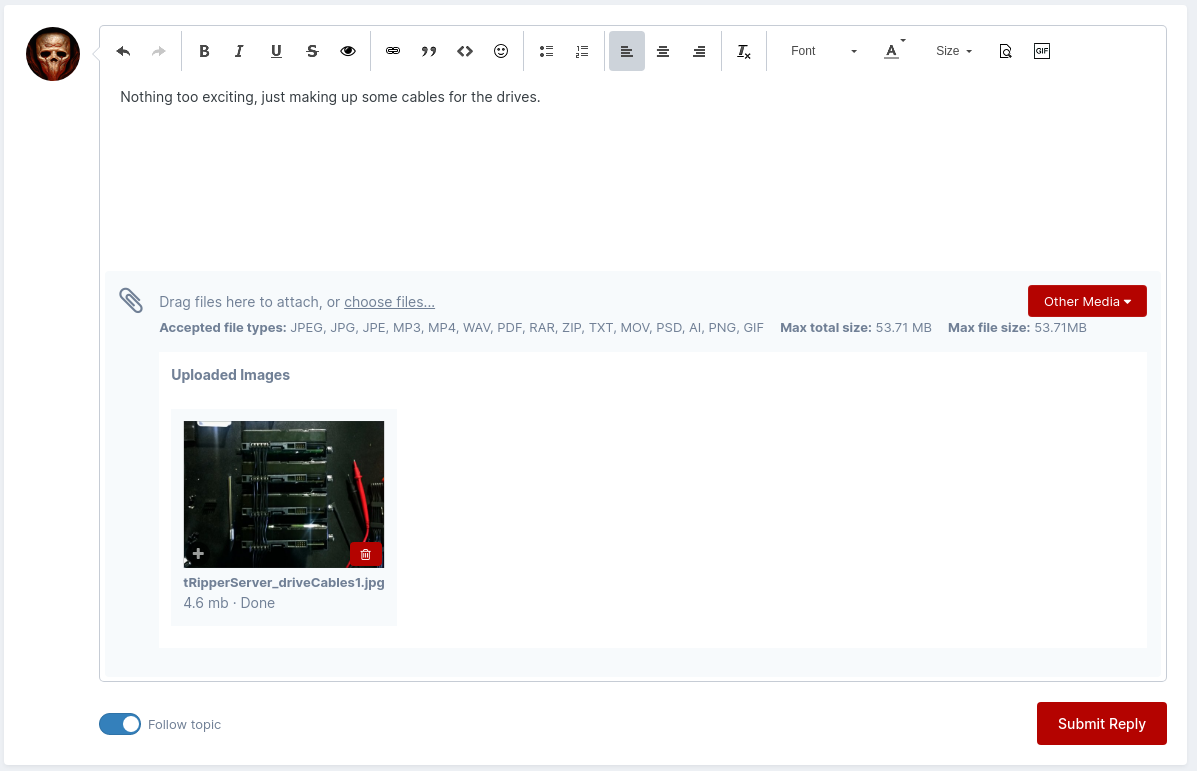Image resolution: width=1197 pixels, height=771 pixels.
Task: Open the emoji picker
Action: tap(501, 51)
